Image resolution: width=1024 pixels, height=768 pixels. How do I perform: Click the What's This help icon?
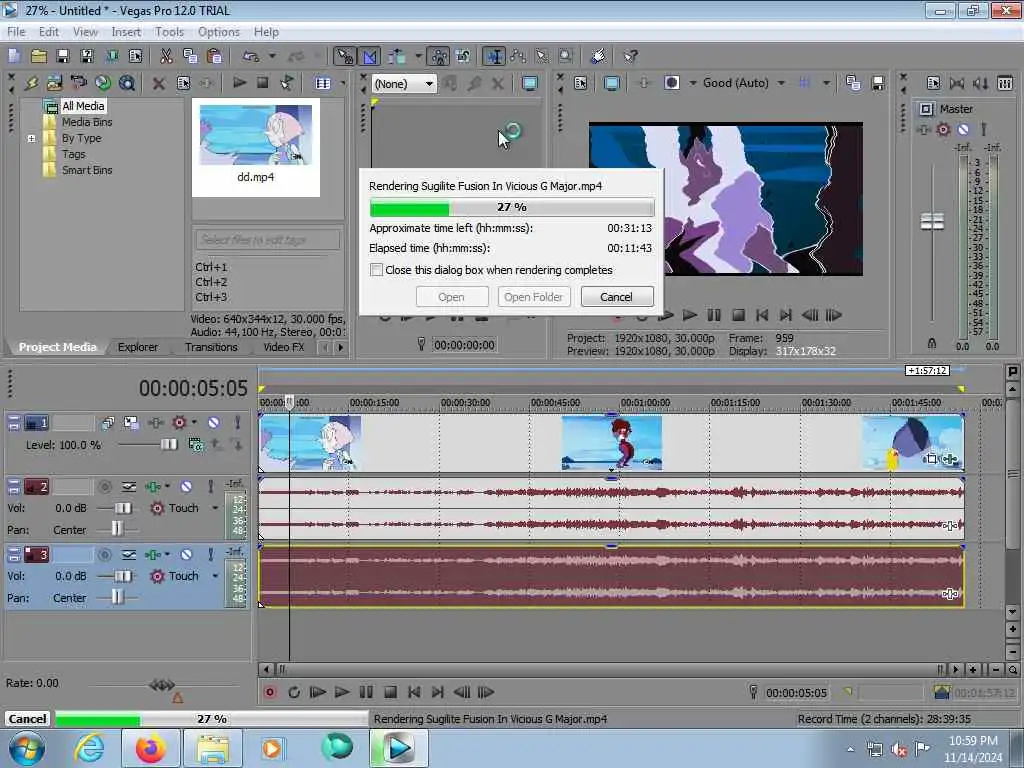pos(630,56)
